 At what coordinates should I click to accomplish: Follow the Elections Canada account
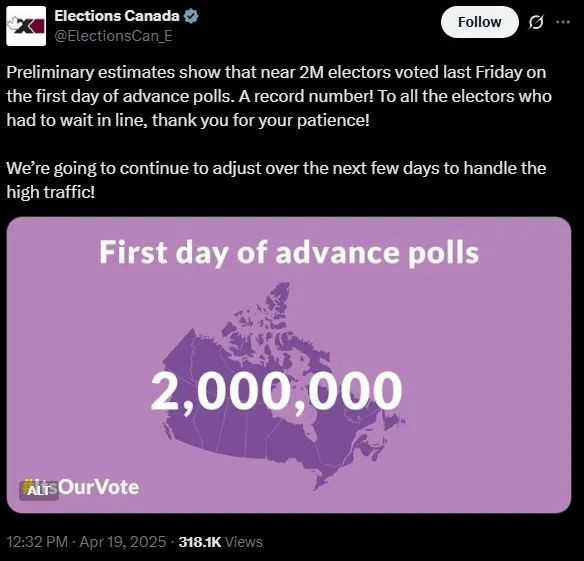(x=480, y=22)
